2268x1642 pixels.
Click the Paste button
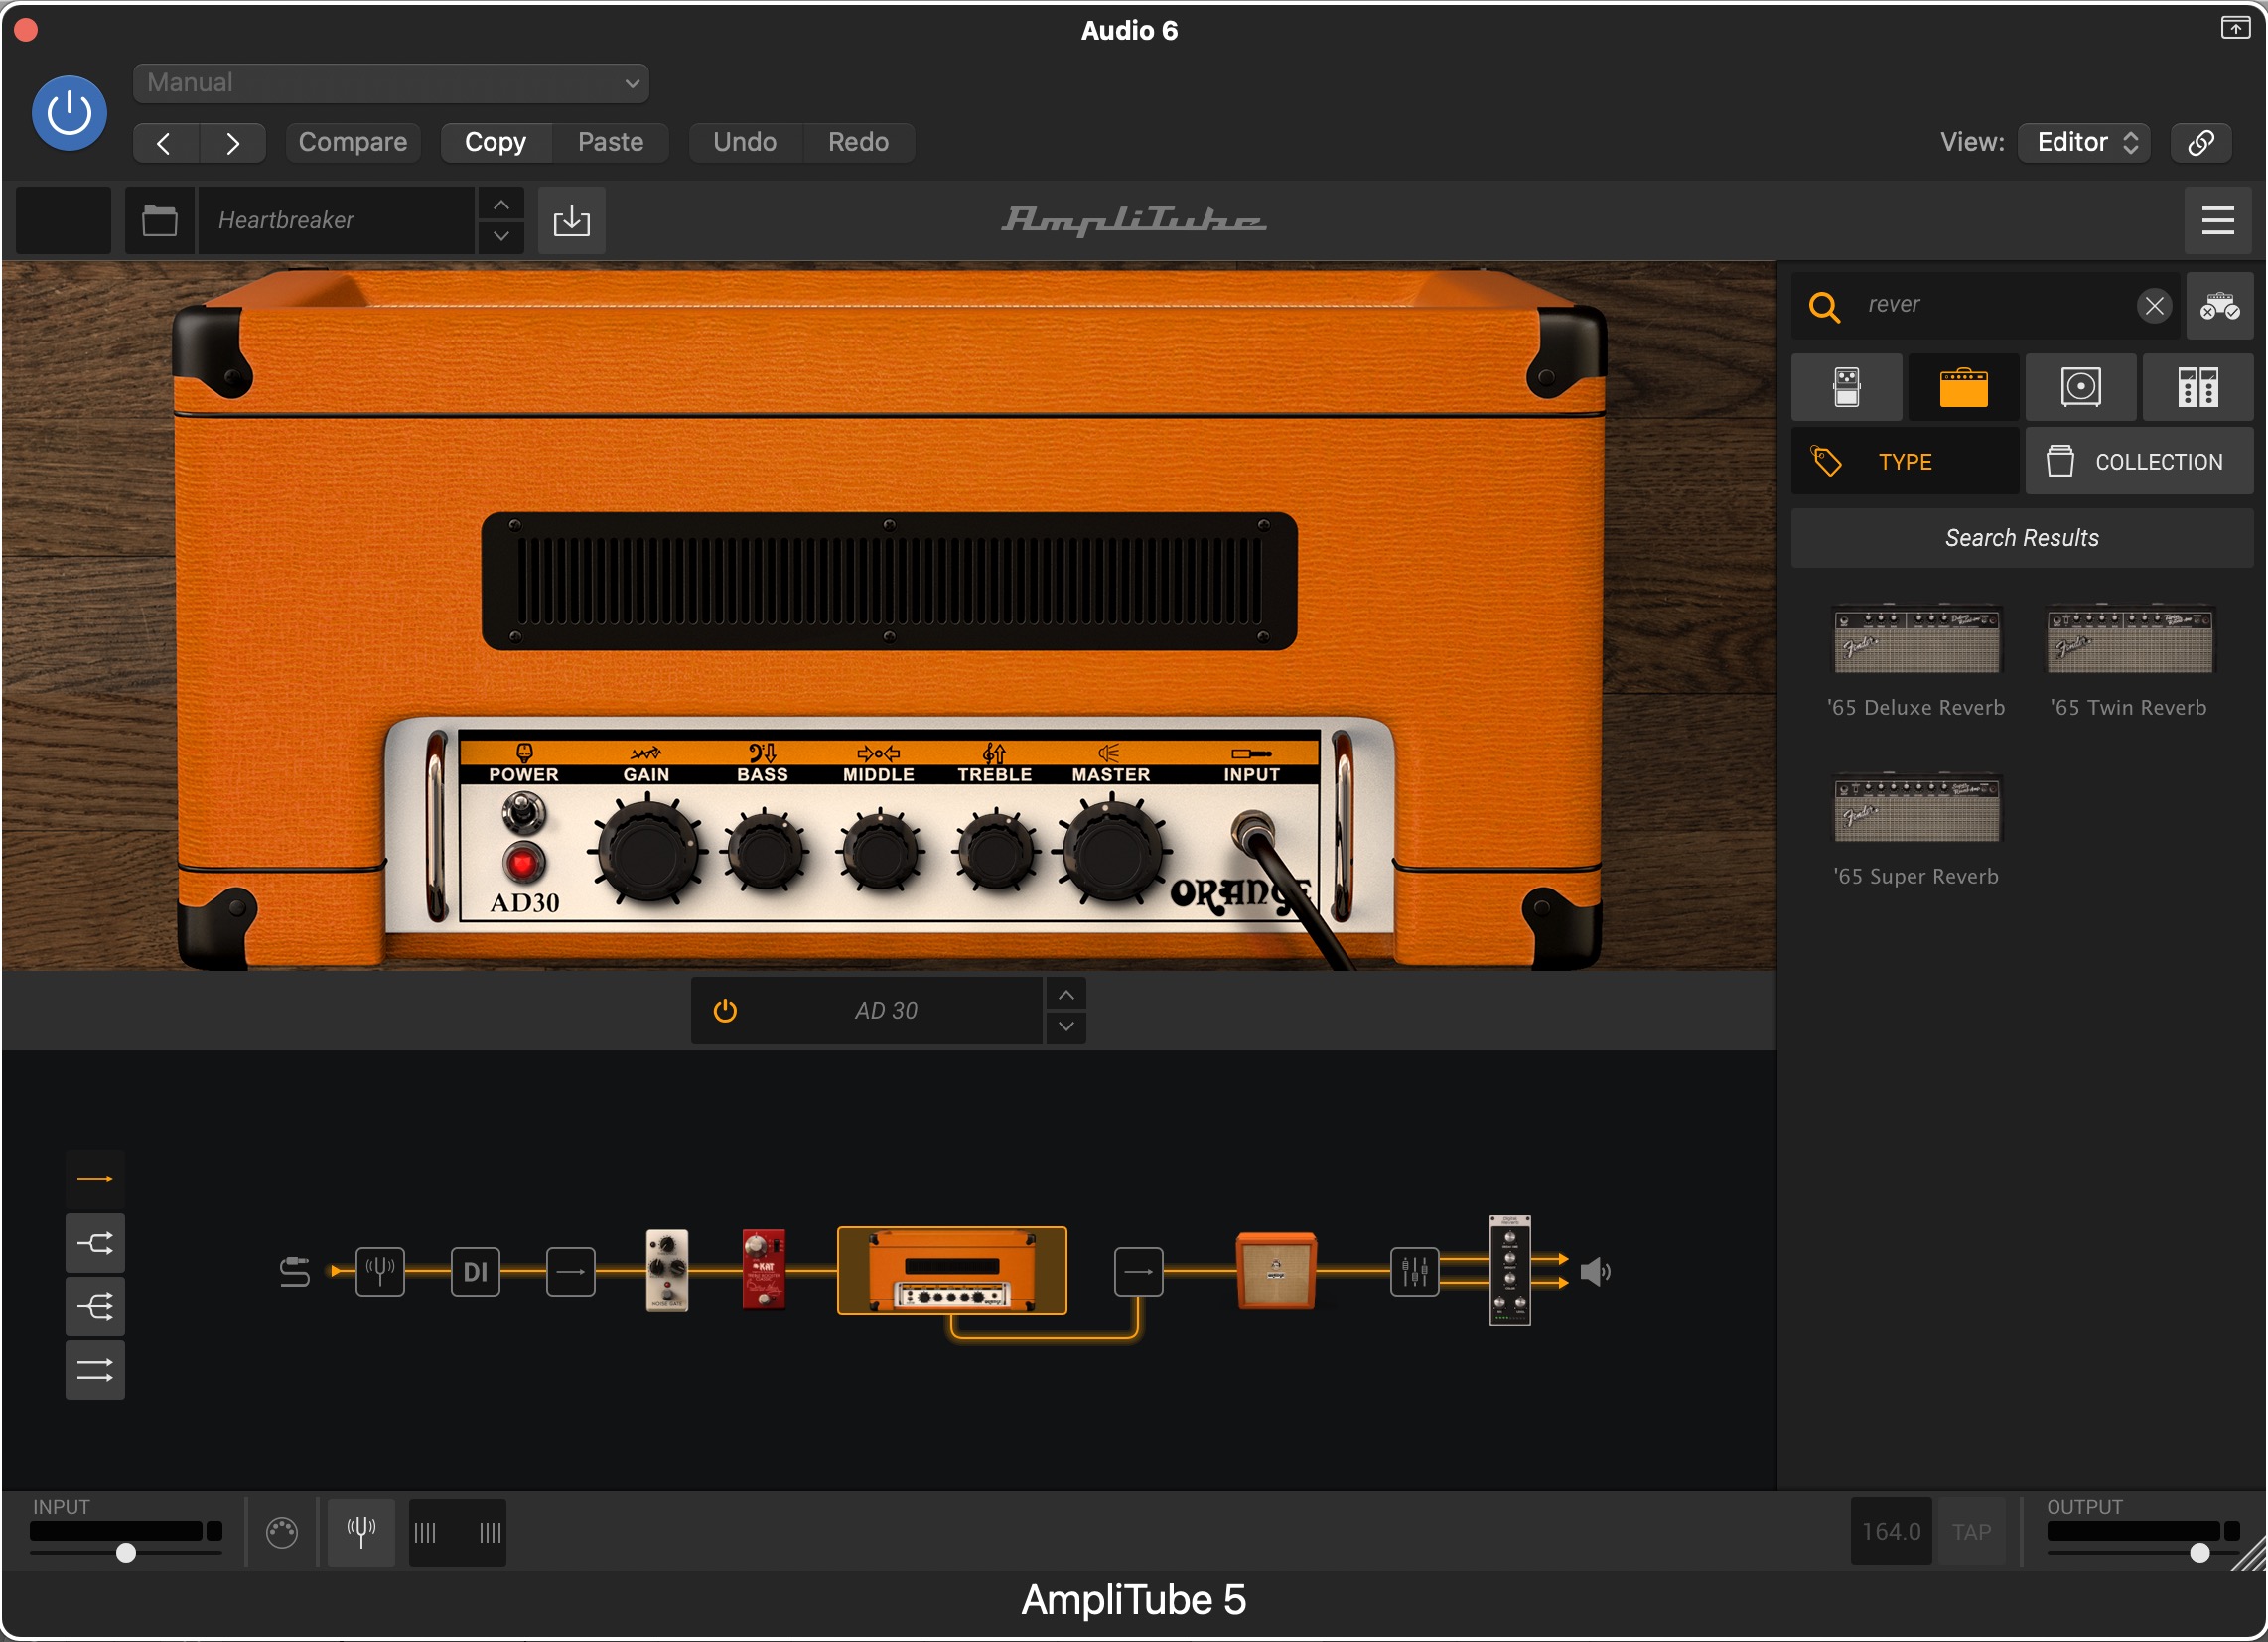(610, 142)
